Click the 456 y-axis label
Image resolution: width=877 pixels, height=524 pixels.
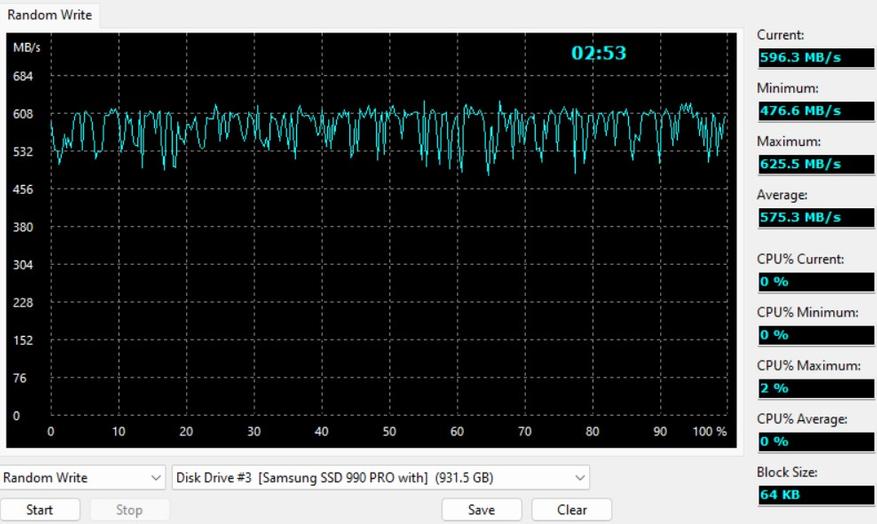23,190
